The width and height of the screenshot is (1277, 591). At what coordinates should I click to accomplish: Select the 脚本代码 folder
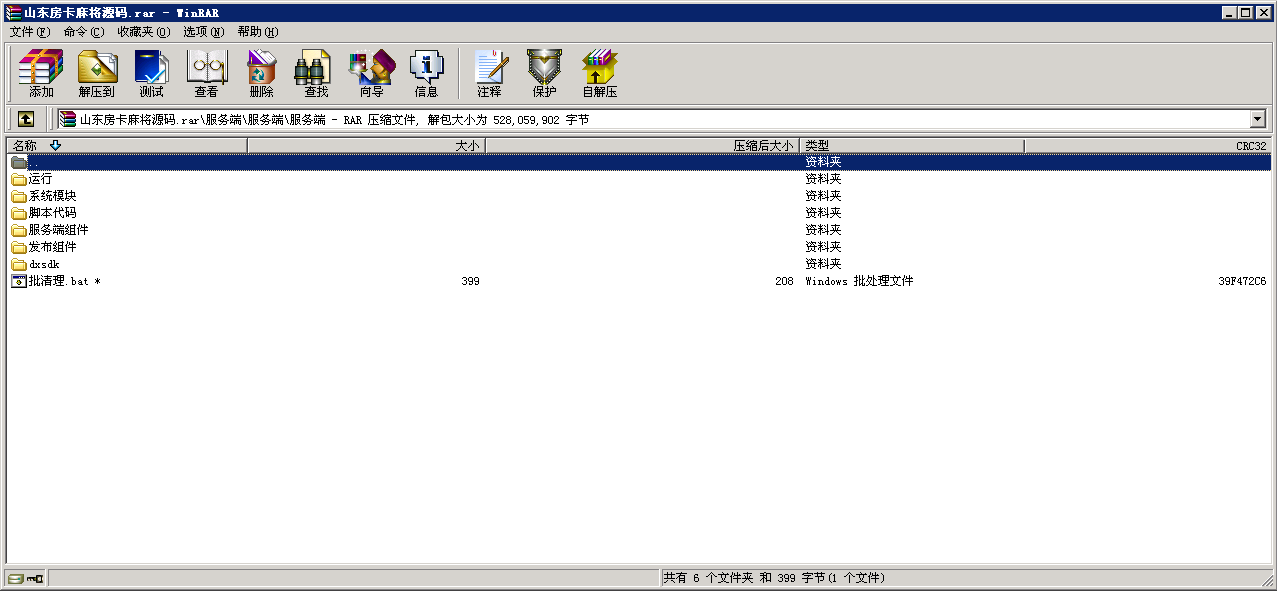[x=52, y=213]
